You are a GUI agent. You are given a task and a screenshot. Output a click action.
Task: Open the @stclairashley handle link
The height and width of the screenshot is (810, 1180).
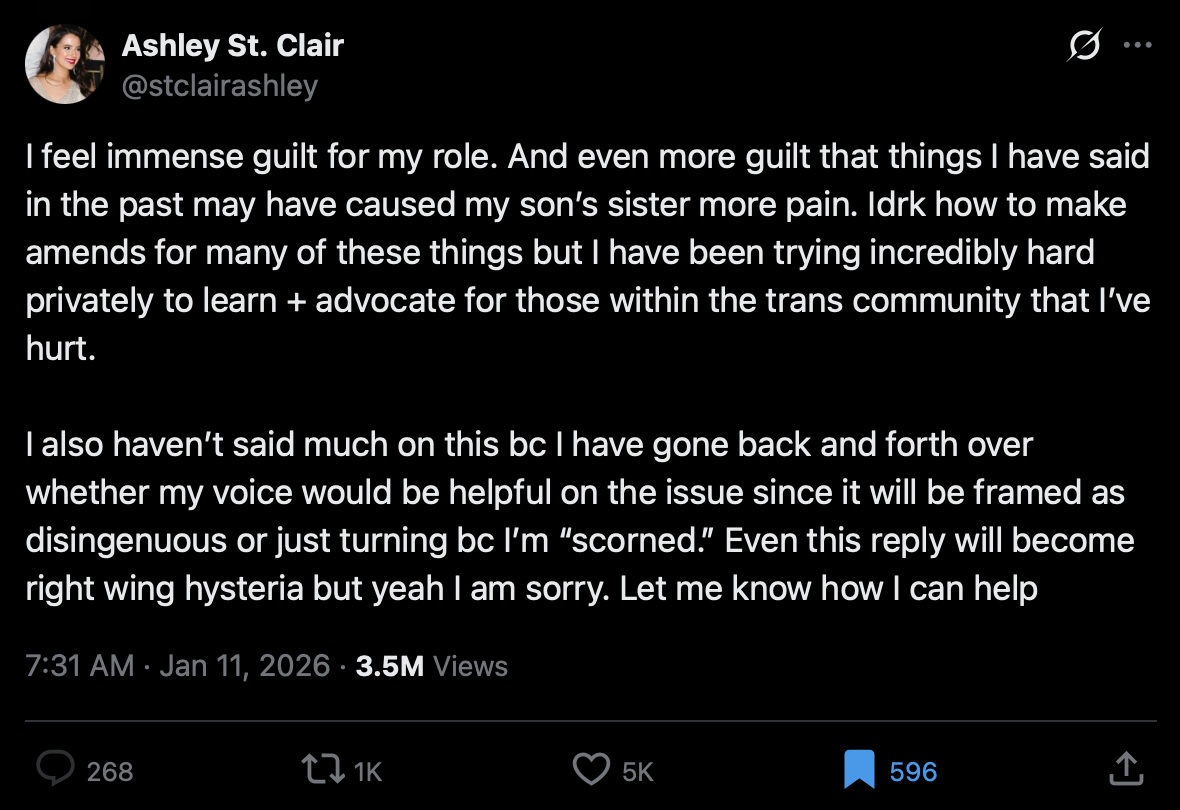click(219, 86)
